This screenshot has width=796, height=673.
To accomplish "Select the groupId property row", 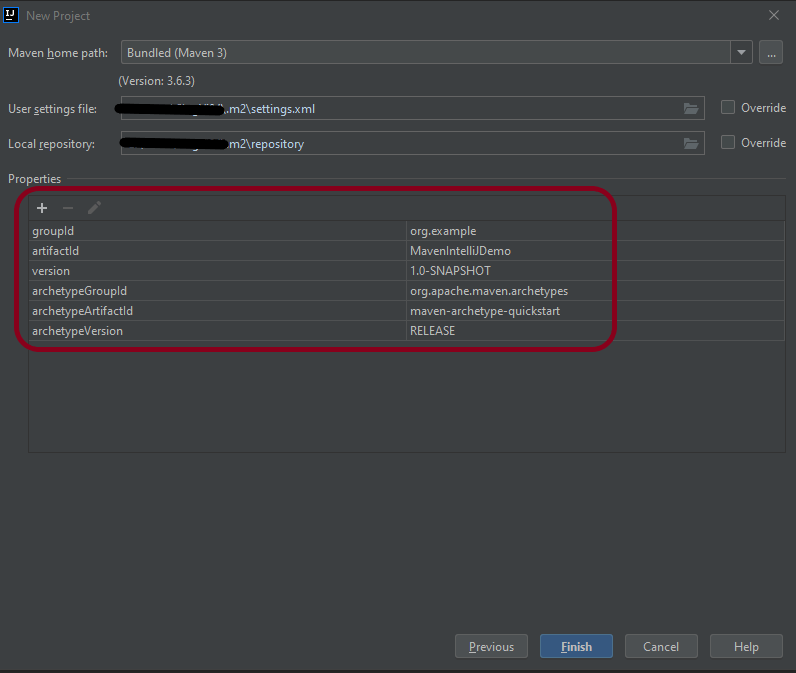I will 217,231.
